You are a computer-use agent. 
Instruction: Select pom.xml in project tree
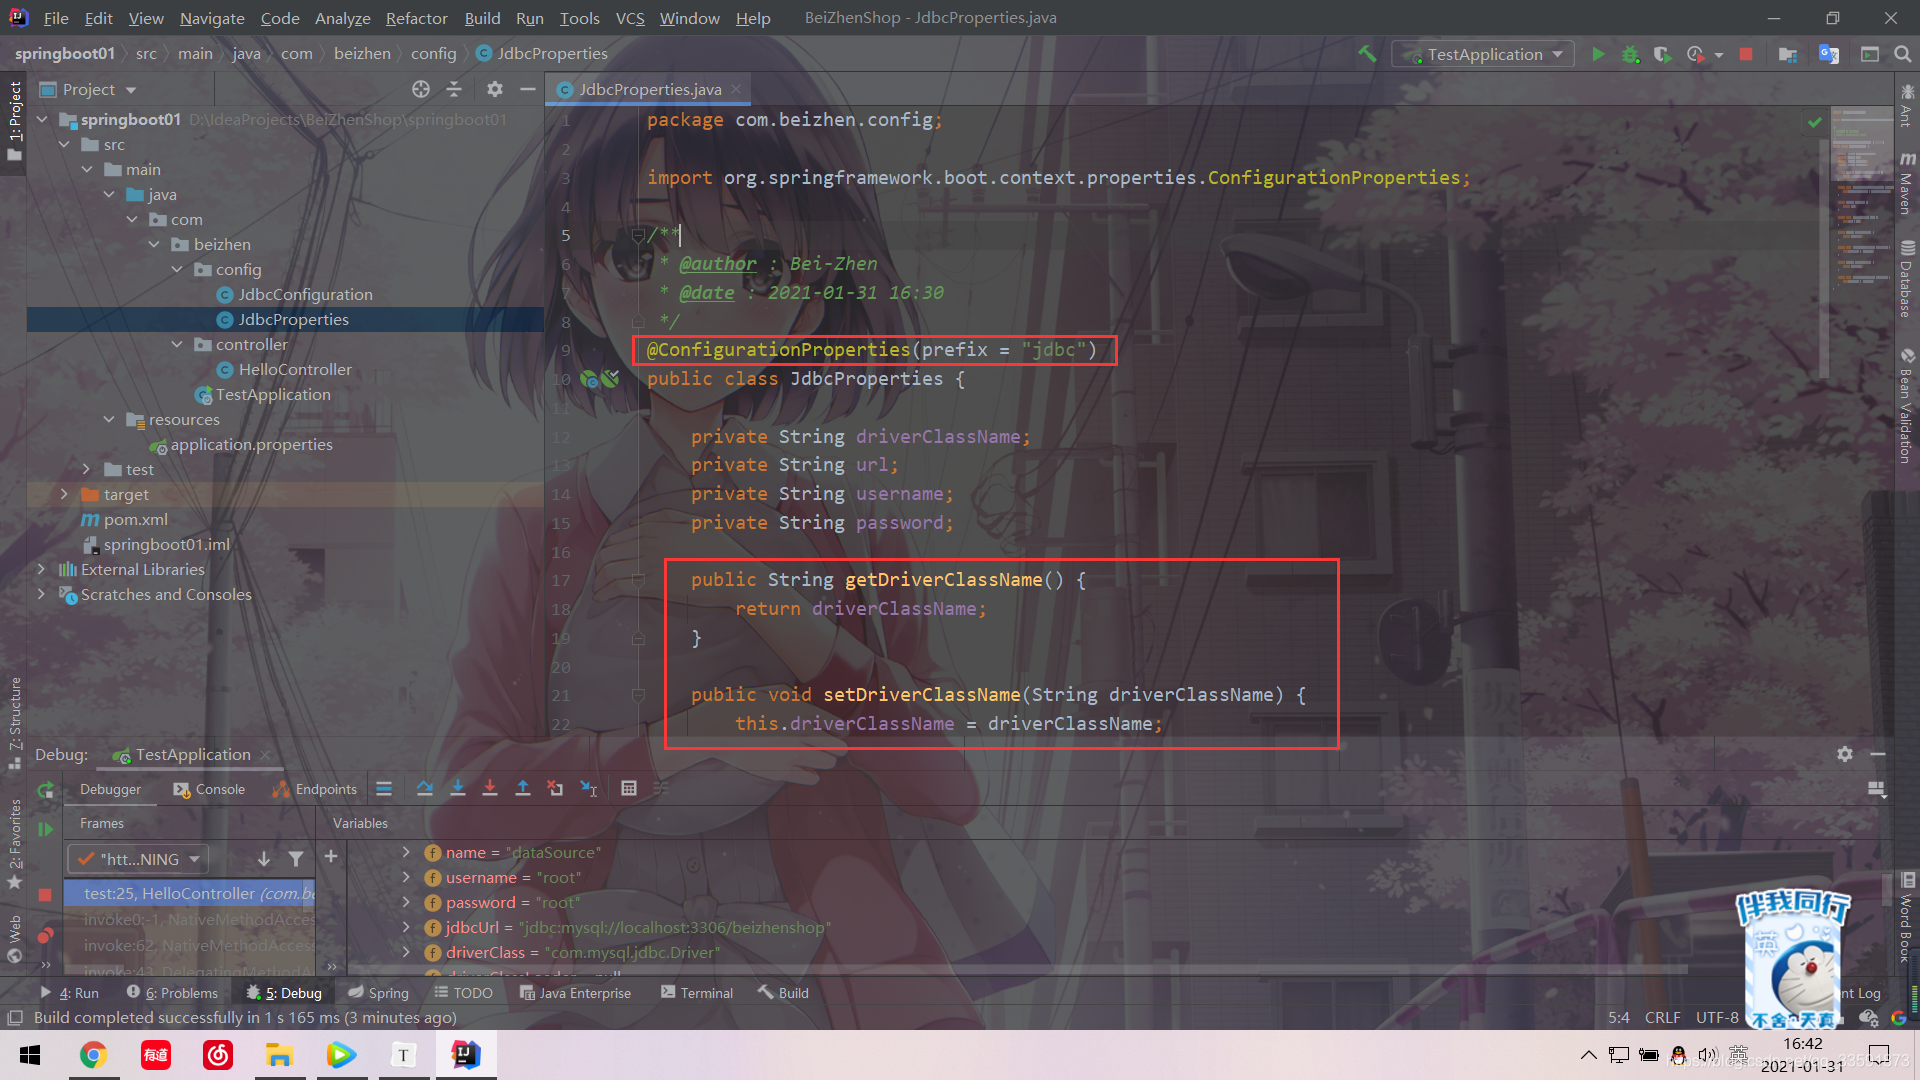click(135, 519)
